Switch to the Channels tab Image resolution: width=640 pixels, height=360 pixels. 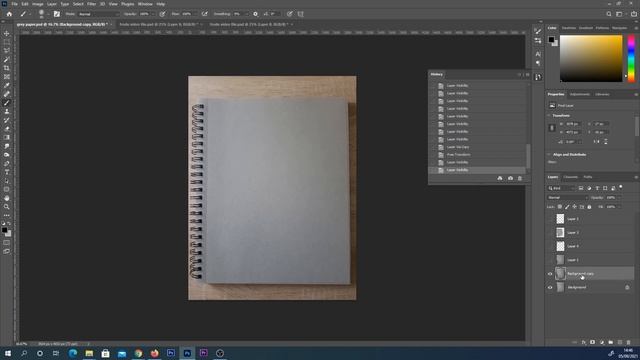point(571,177)
